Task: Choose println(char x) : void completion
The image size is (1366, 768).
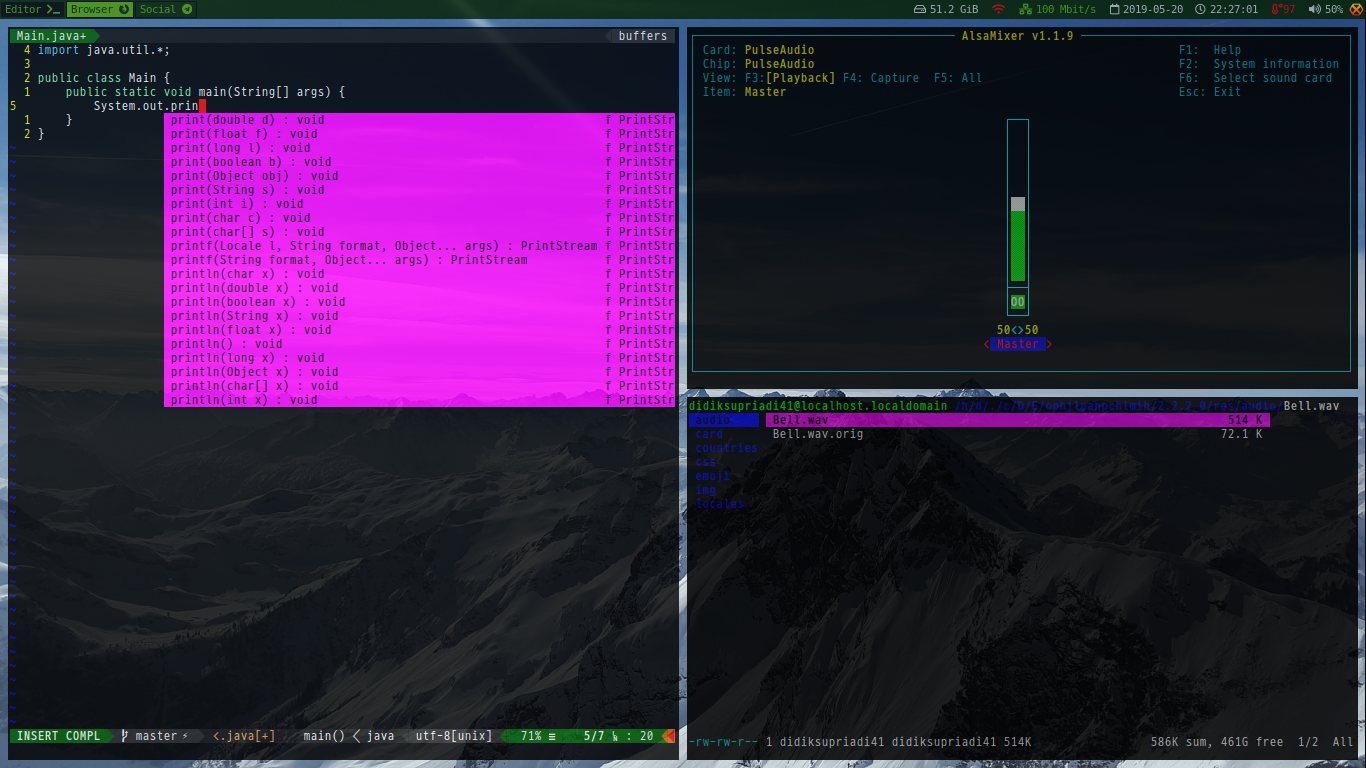Action: (420, 274)
